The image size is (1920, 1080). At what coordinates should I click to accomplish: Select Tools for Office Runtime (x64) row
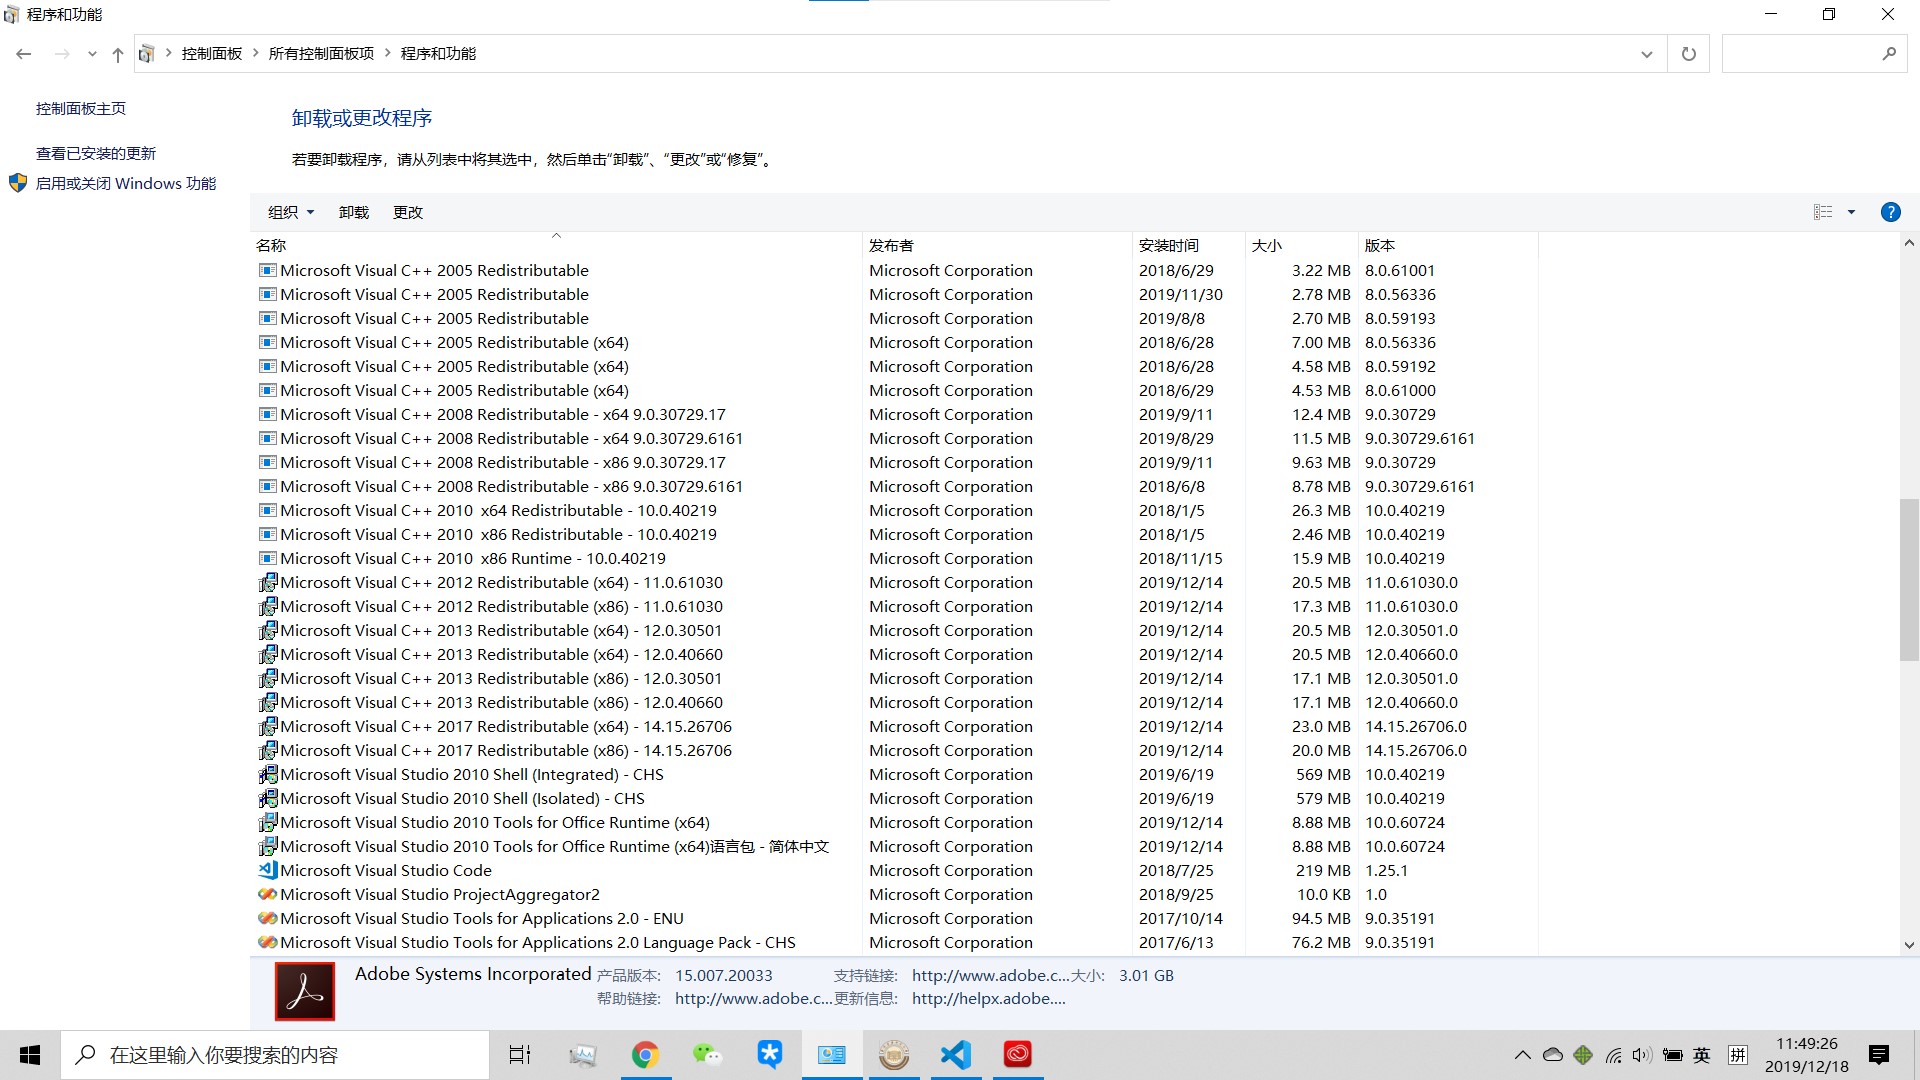[x=897, y=823]
